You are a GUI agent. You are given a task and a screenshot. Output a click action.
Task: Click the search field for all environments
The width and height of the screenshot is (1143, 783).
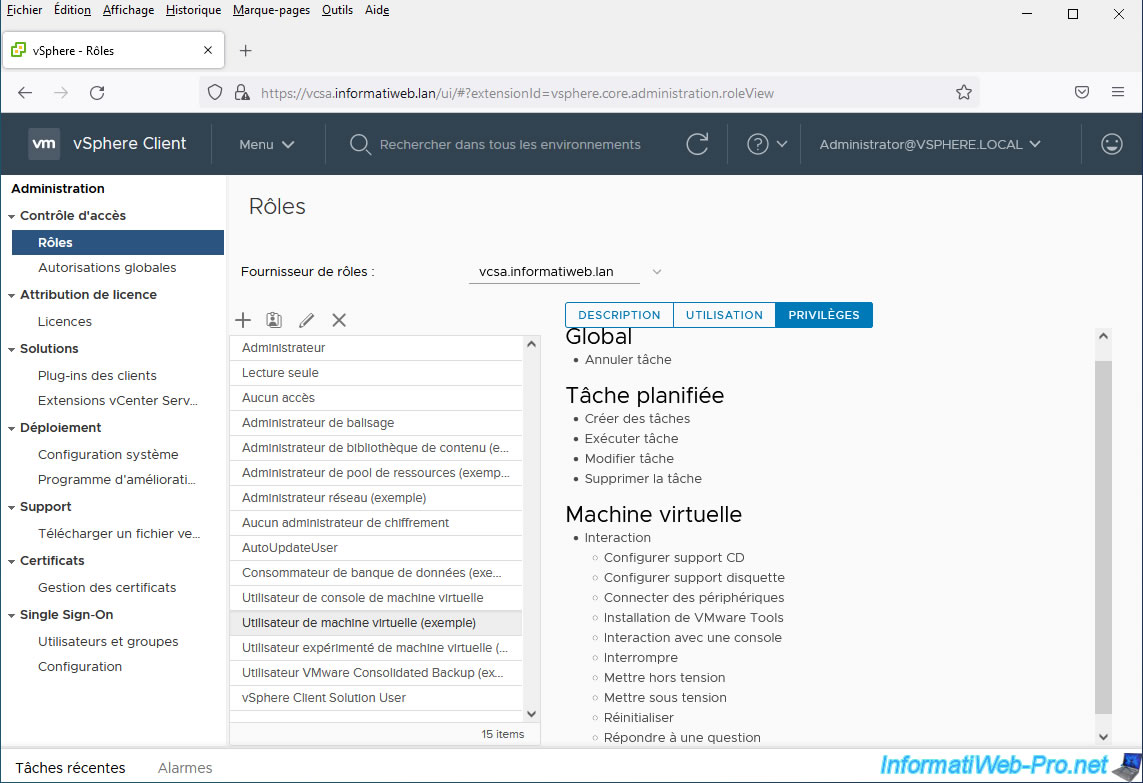(510, 145)
